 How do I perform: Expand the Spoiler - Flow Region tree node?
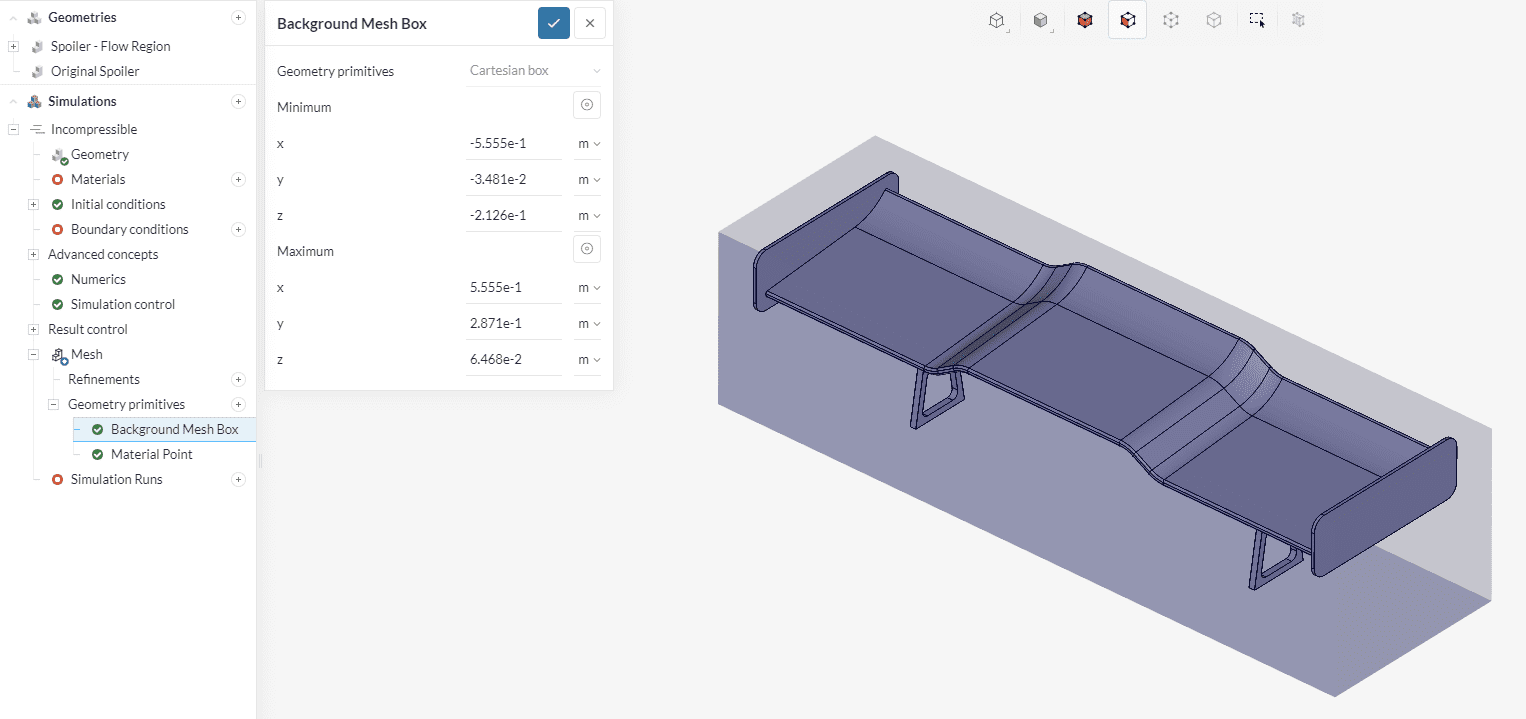click(x=13, y=46)
